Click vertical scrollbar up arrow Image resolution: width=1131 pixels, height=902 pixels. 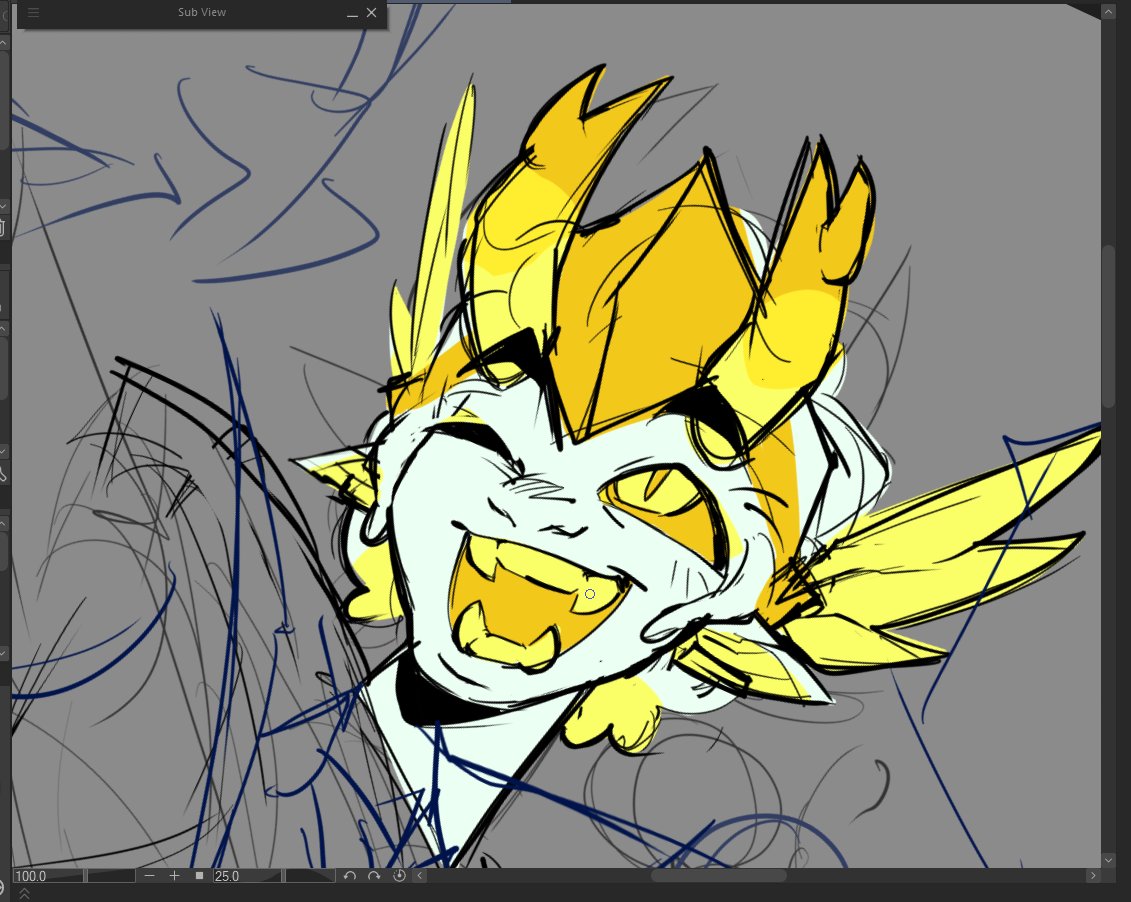point(1108,12)
